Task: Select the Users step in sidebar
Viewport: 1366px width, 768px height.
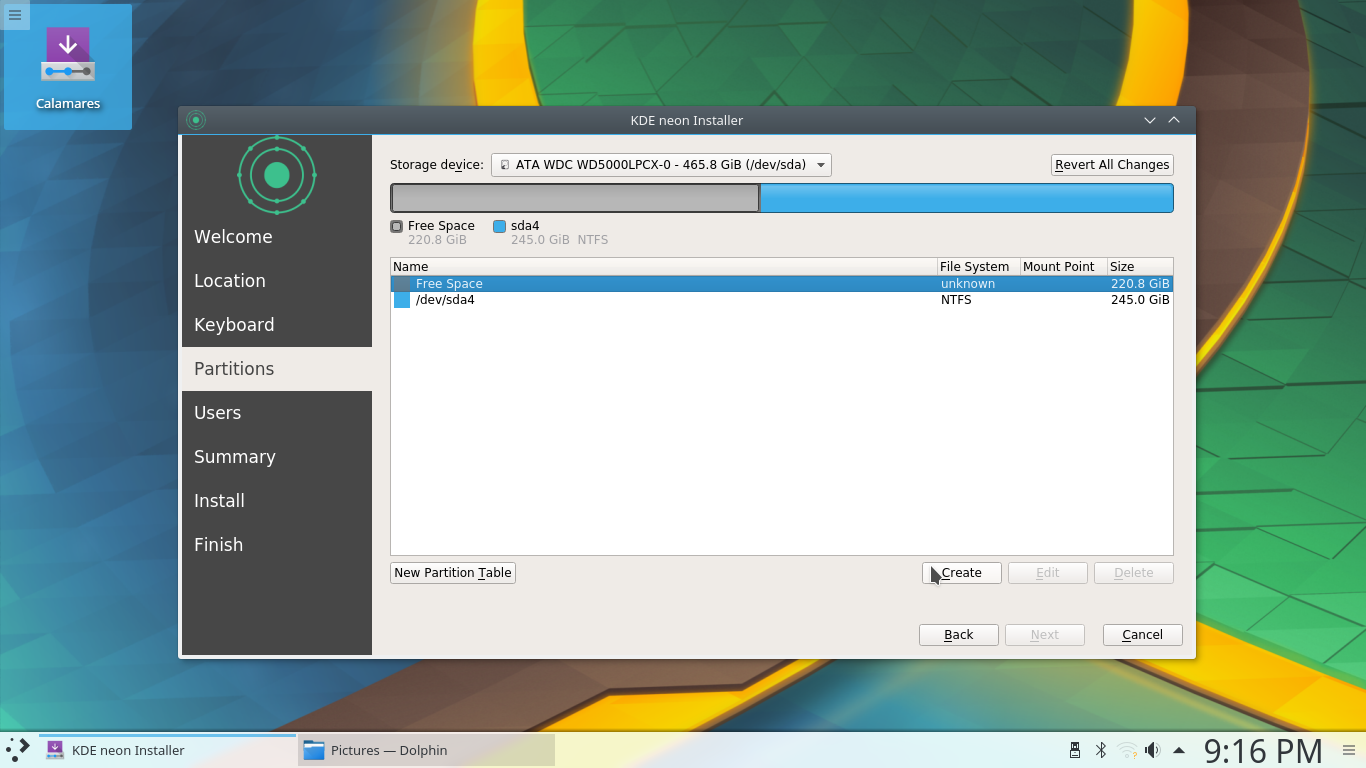Action: [277, 413]
